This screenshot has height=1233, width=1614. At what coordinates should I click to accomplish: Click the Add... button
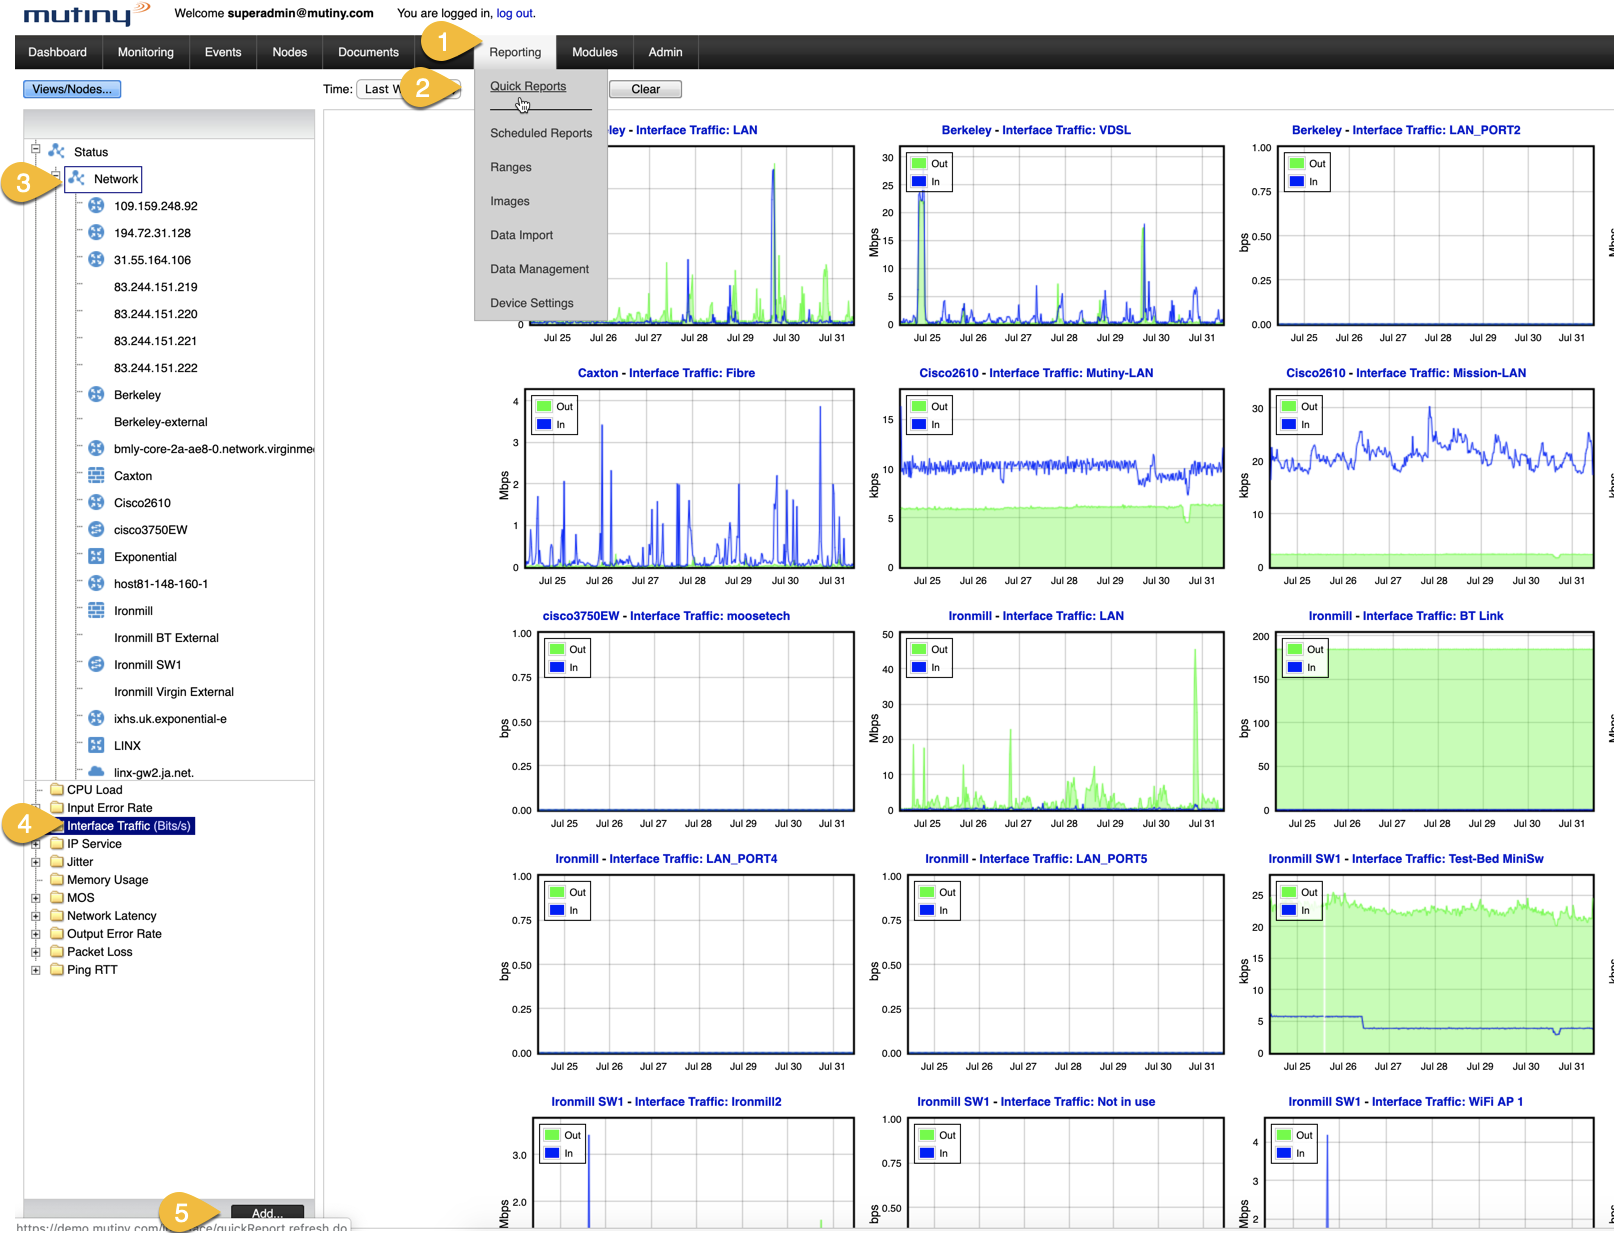click(x=267, y=1213)
